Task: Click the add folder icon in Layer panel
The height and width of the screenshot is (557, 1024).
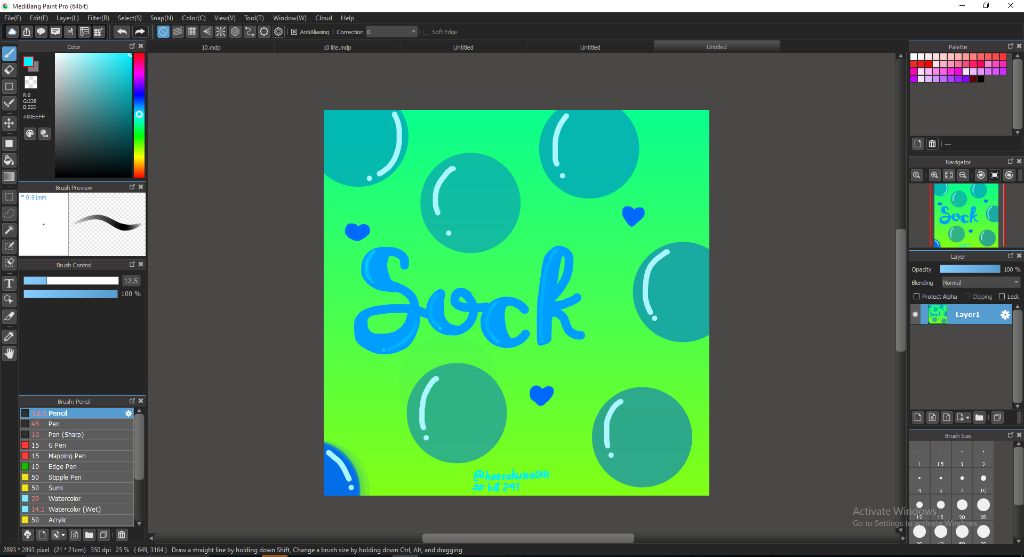Action: pos(979,417)
